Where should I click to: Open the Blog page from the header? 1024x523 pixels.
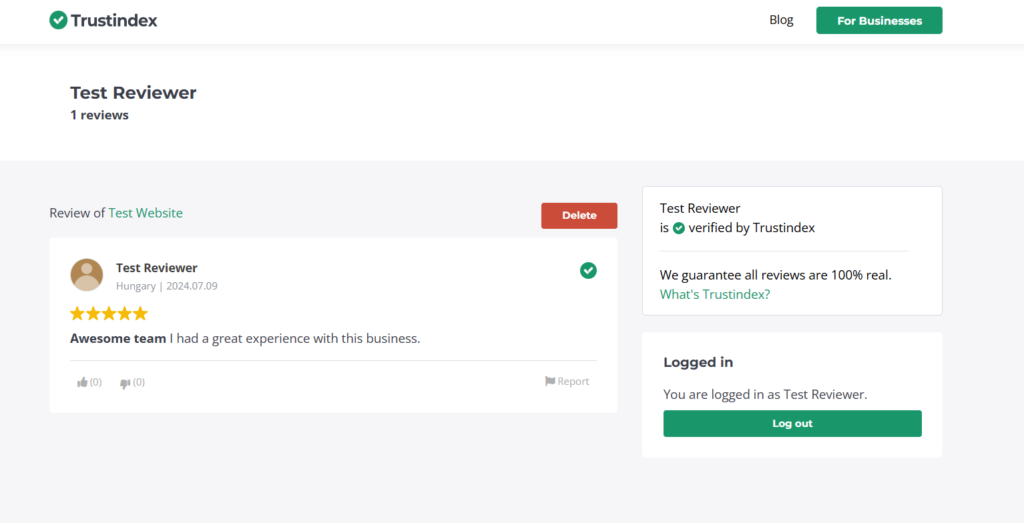click(x=781, y=20)
